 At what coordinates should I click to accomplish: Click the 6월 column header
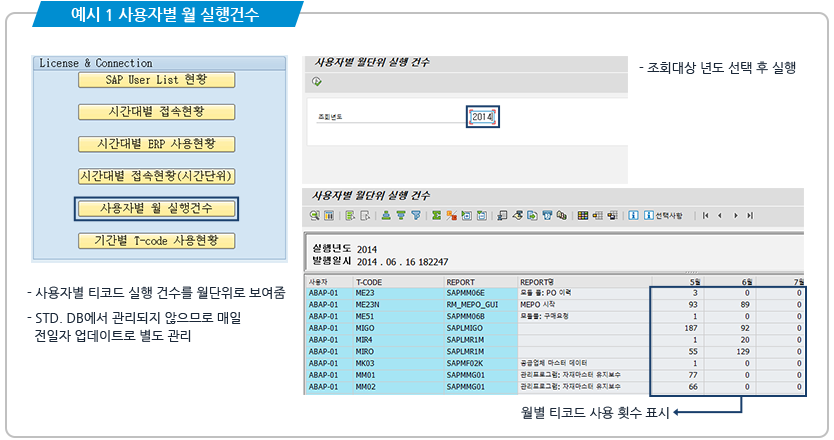click(x=730, y=282)
